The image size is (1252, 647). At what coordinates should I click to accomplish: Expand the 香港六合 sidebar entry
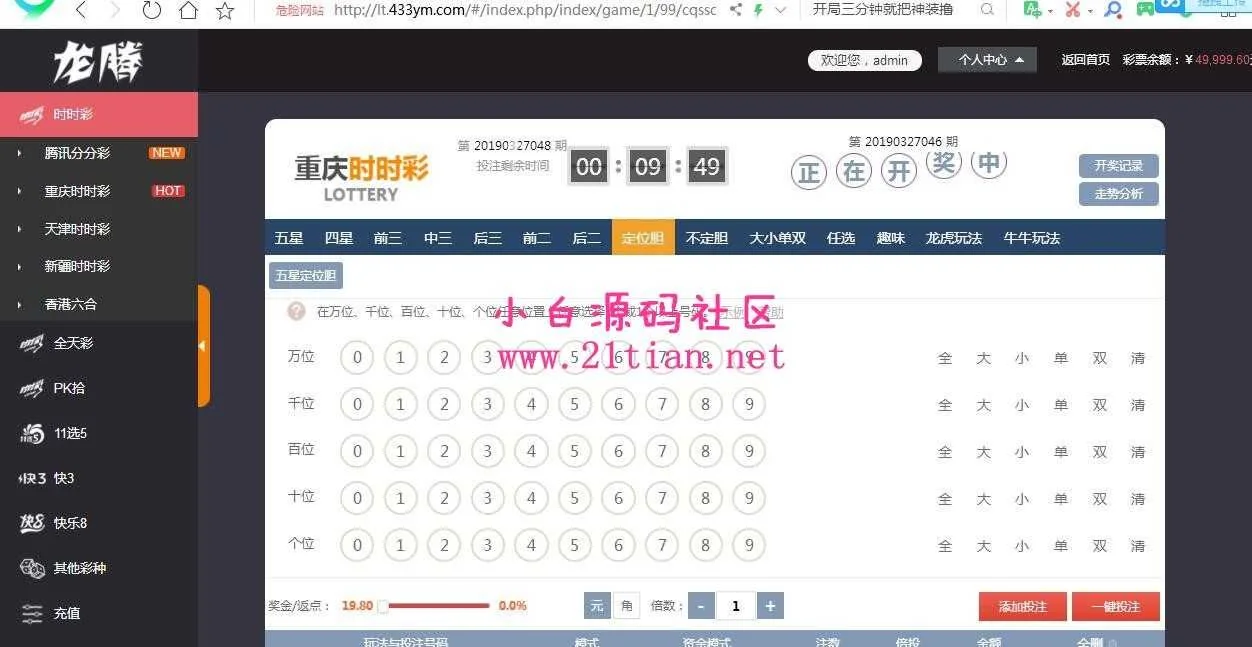click(x=70, y=304)
